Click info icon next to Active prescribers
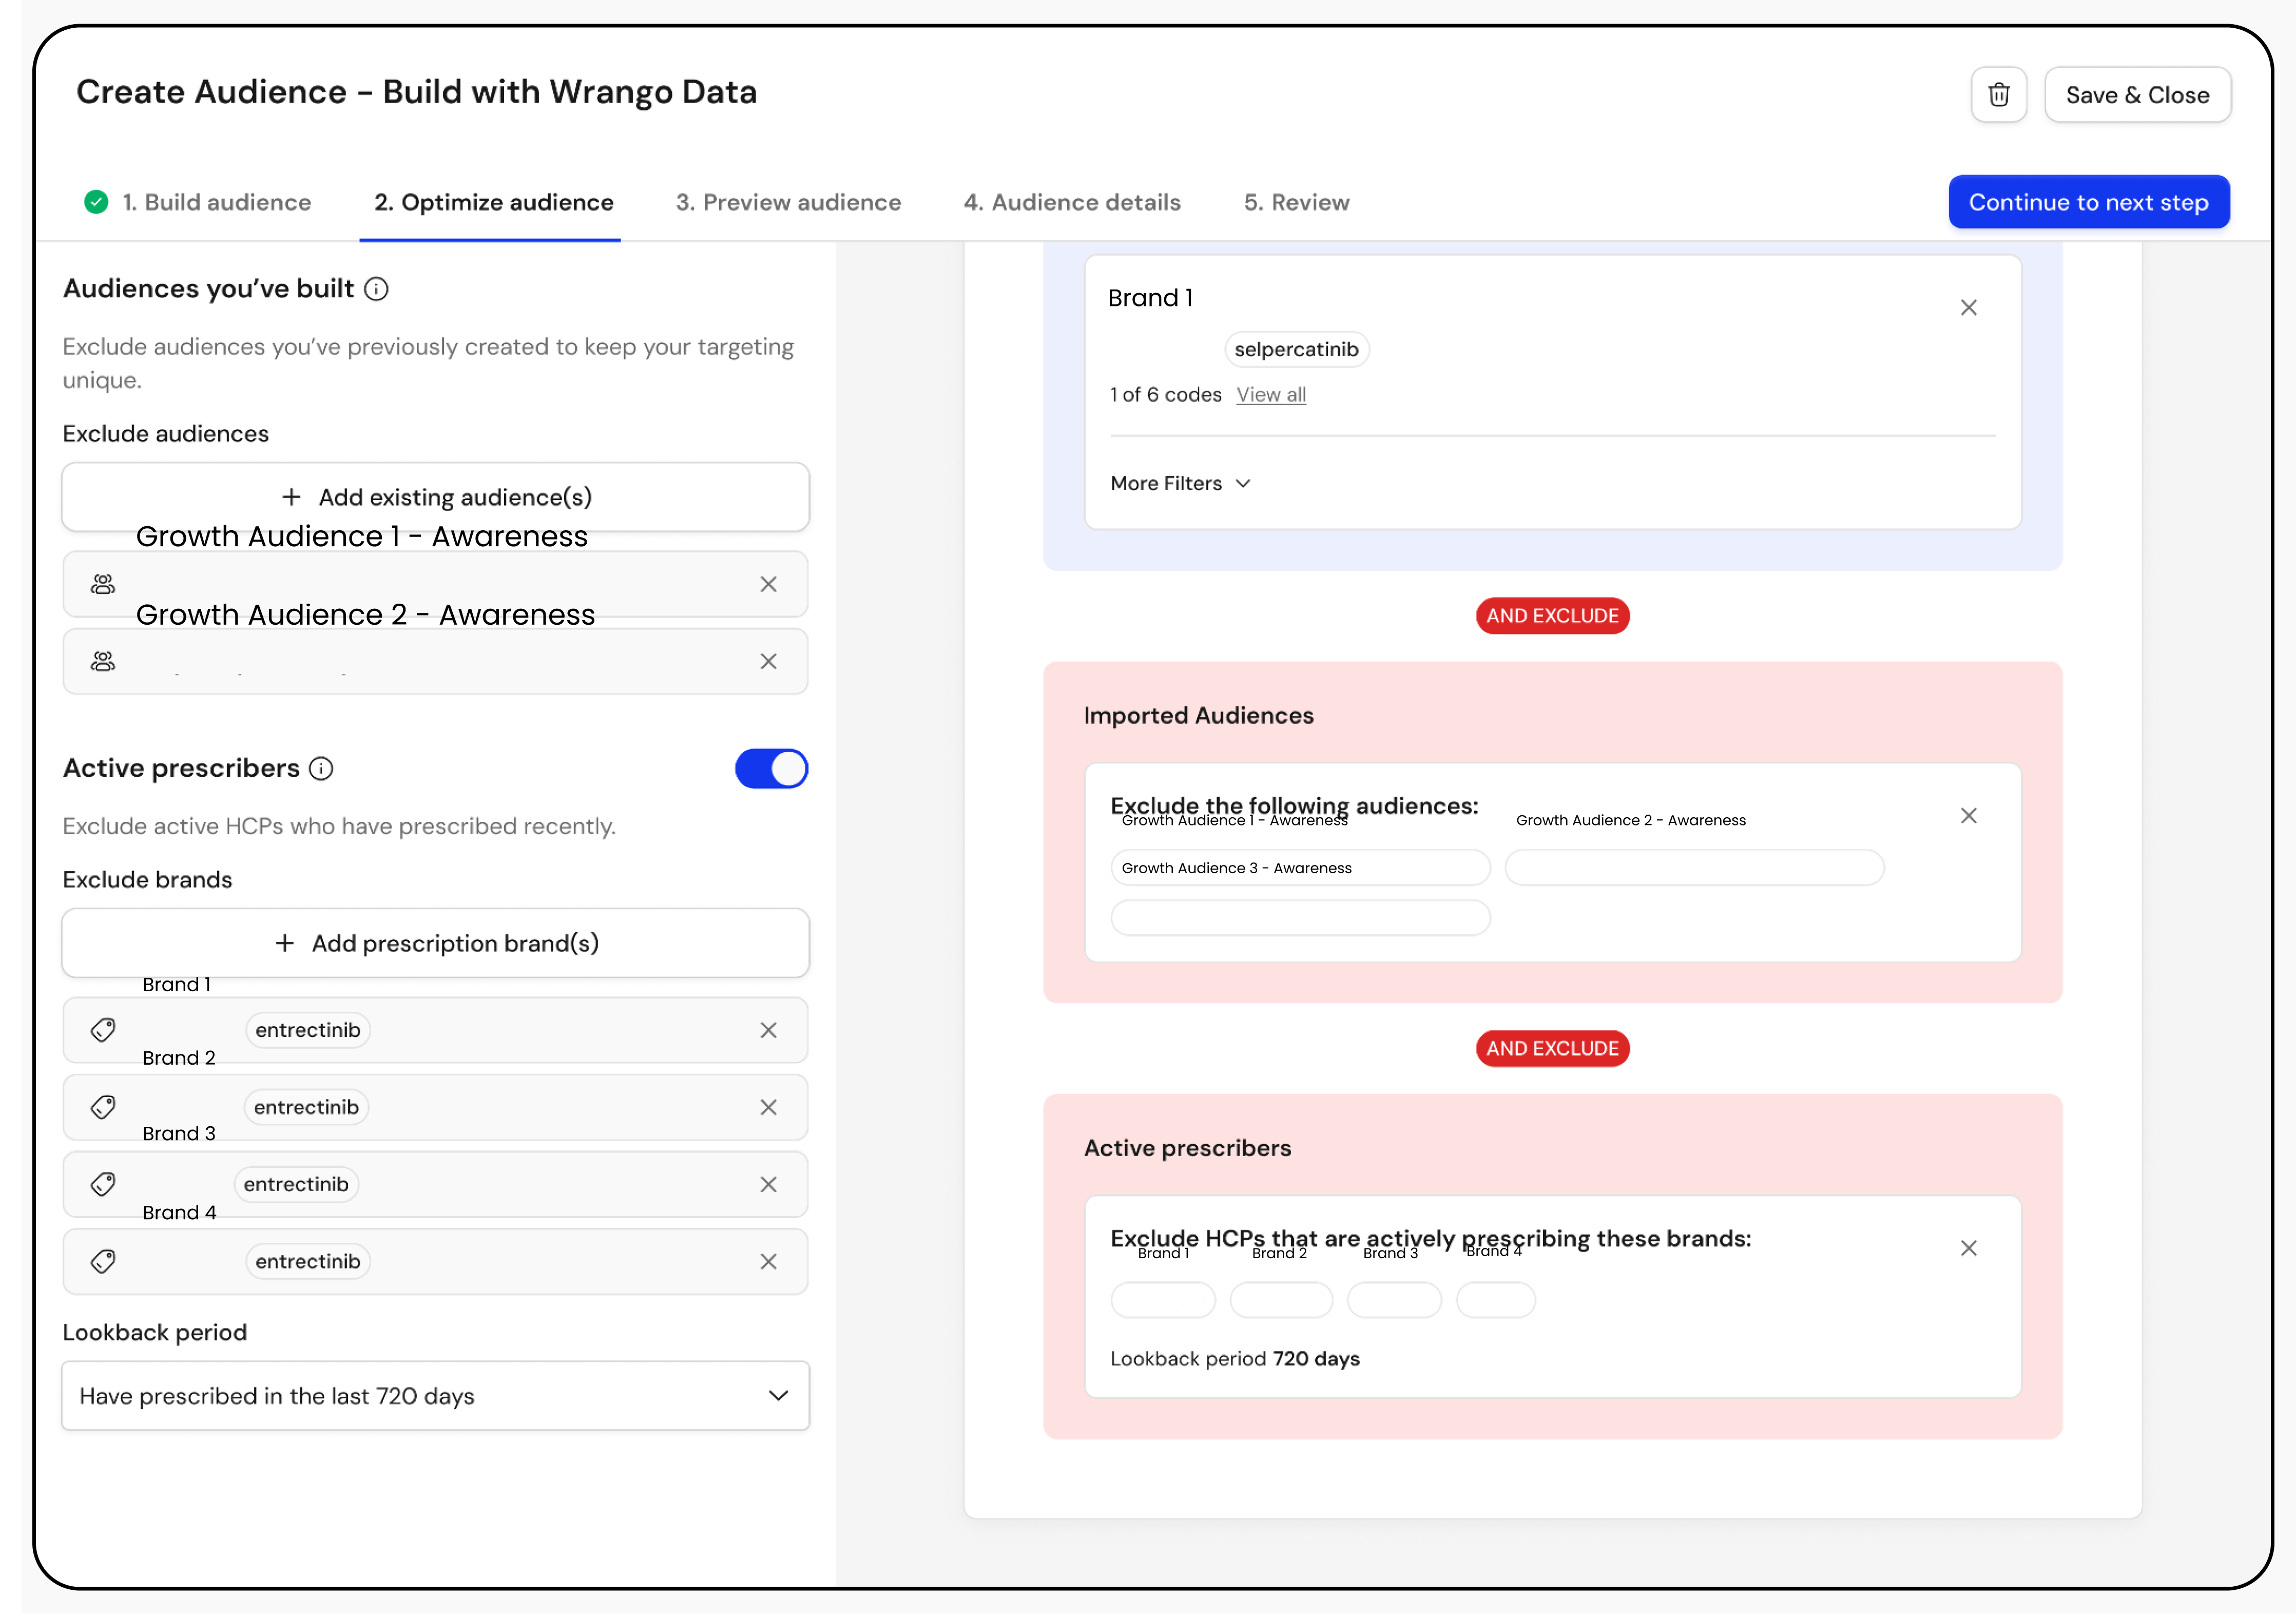The image size is (2296, 1617). [321, 768]
